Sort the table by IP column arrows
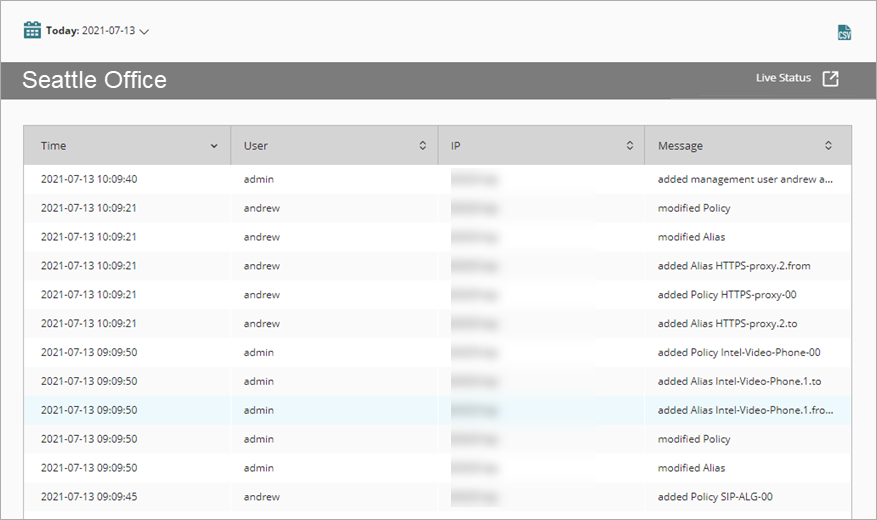 629,146
